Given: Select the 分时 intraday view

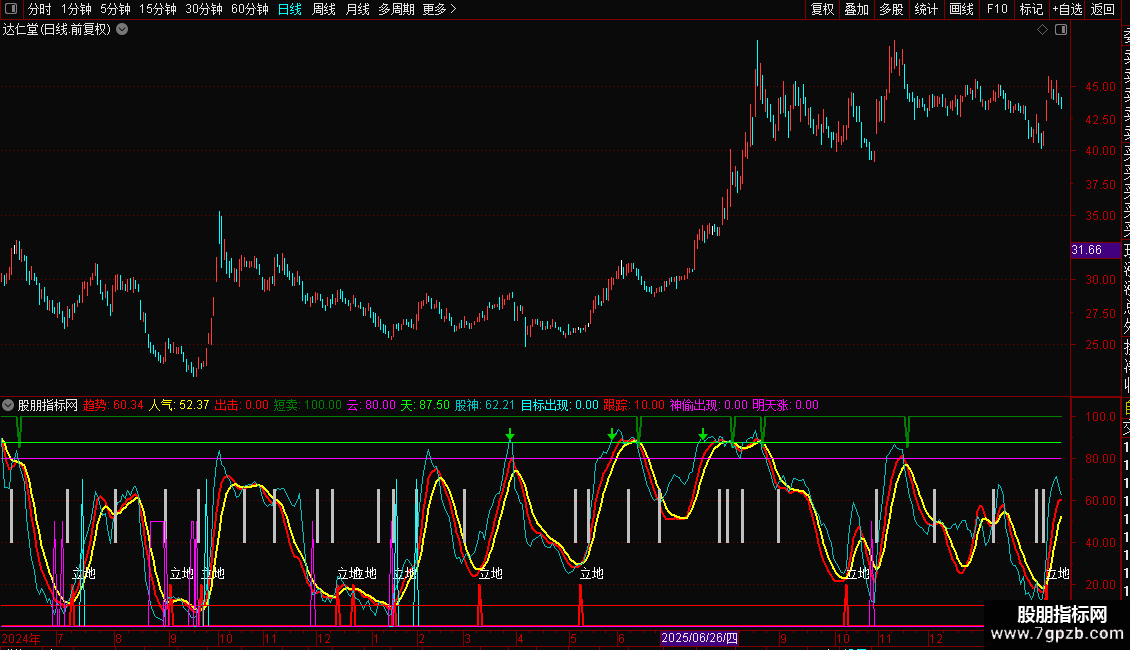Looking at the screenshot, I should (39, 9).
